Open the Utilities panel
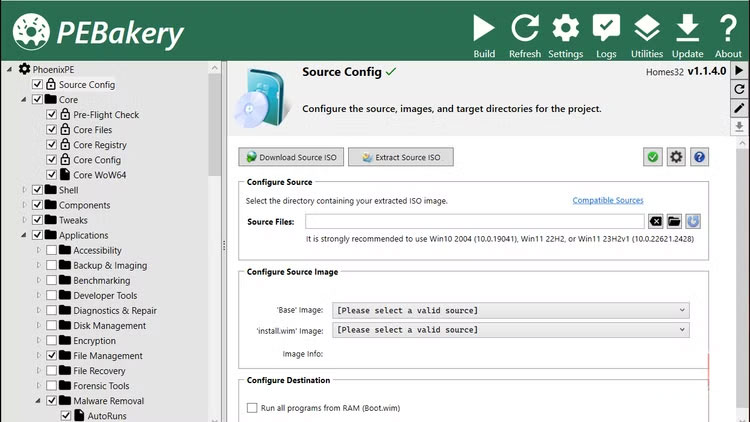The width and height of the screenshot is (750, 422). click(x=647, y=29)
